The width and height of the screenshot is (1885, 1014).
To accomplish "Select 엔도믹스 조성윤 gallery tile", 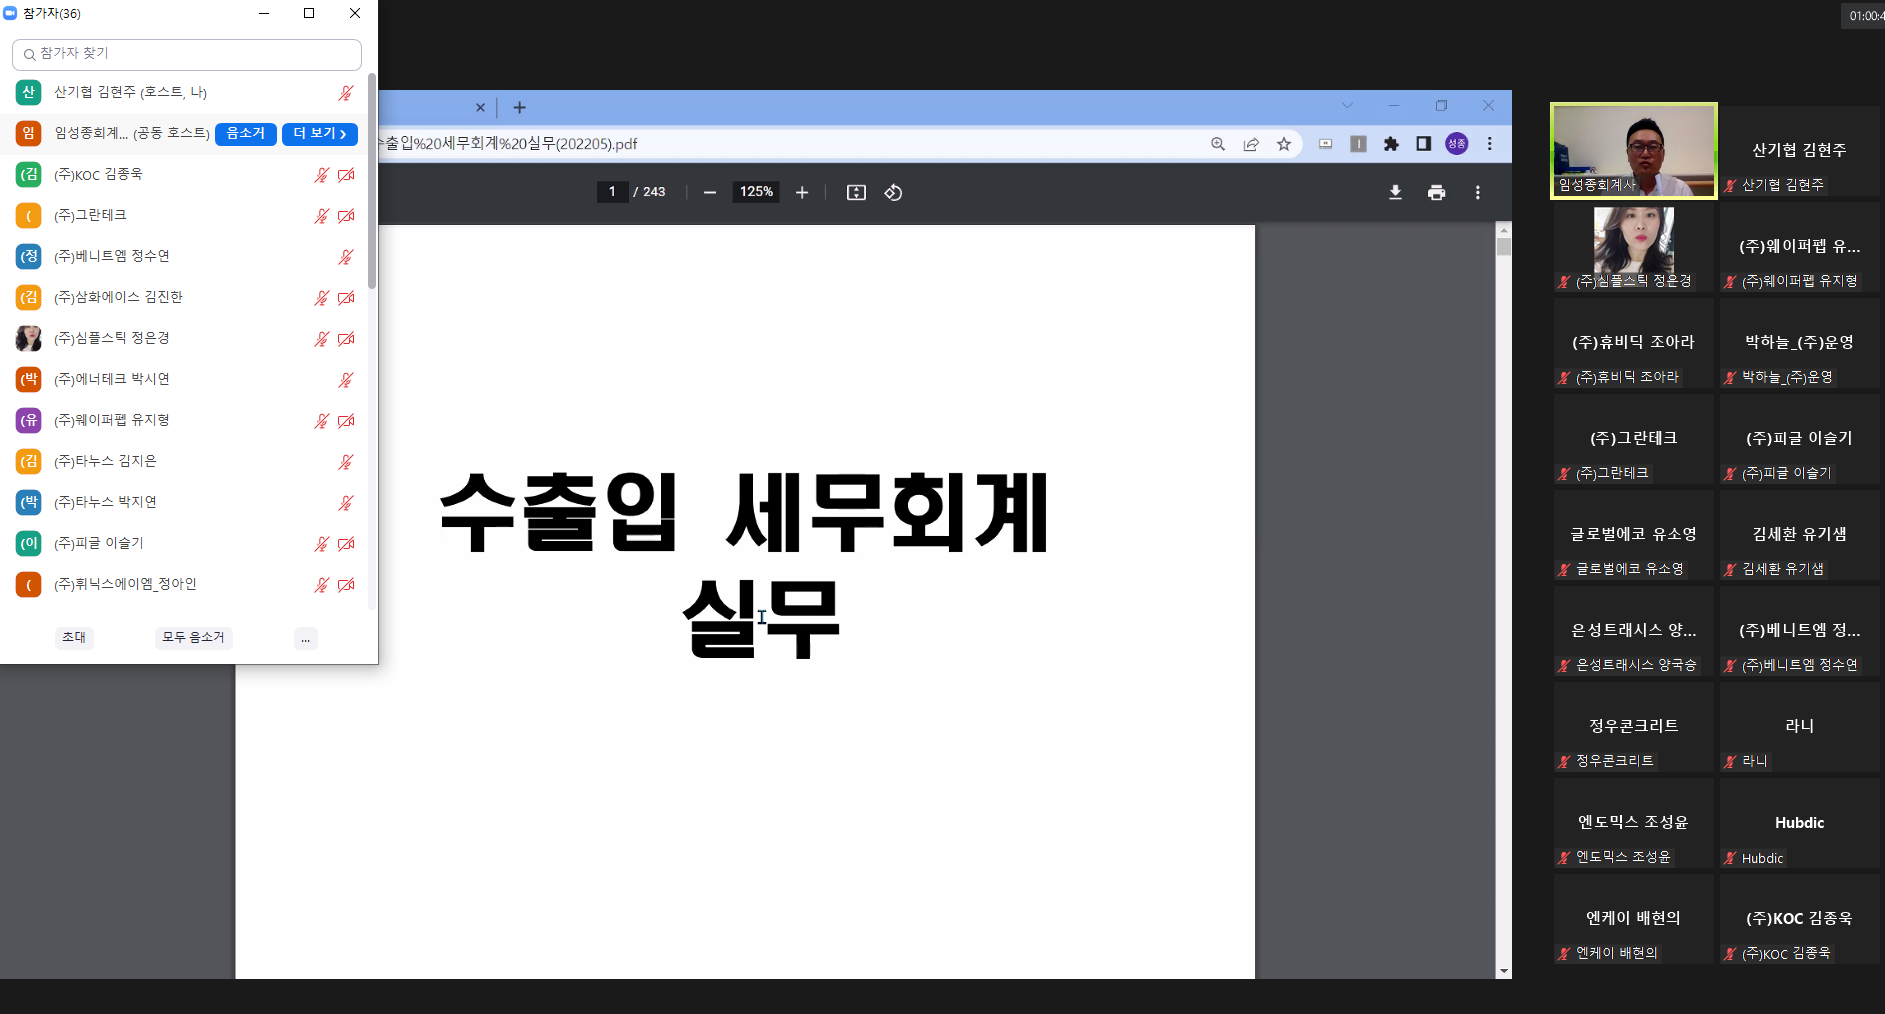I will (1634, 823).
